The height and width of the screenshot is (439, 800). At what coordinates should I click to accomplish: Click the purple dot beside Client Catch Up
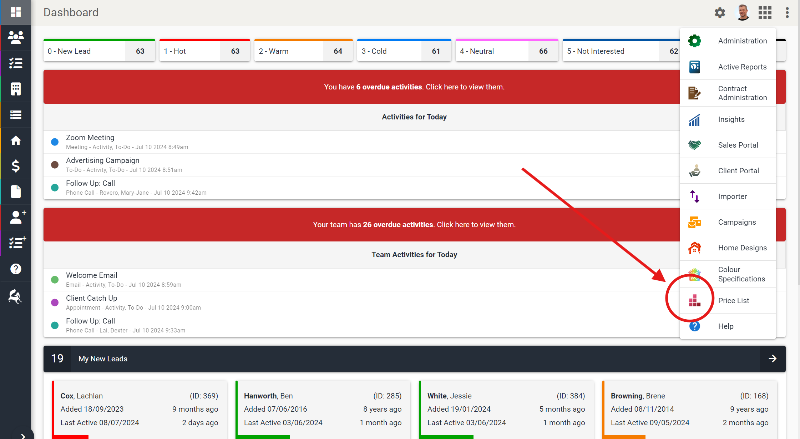[55, 303]
